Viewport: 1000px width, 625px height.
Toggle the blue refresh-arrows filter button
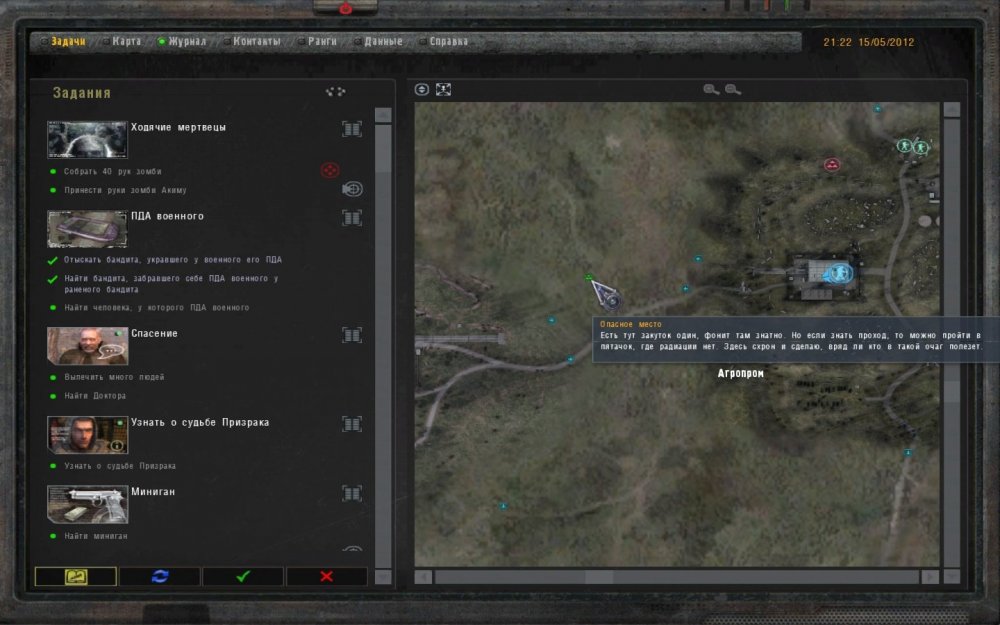(x=159, y=577)
